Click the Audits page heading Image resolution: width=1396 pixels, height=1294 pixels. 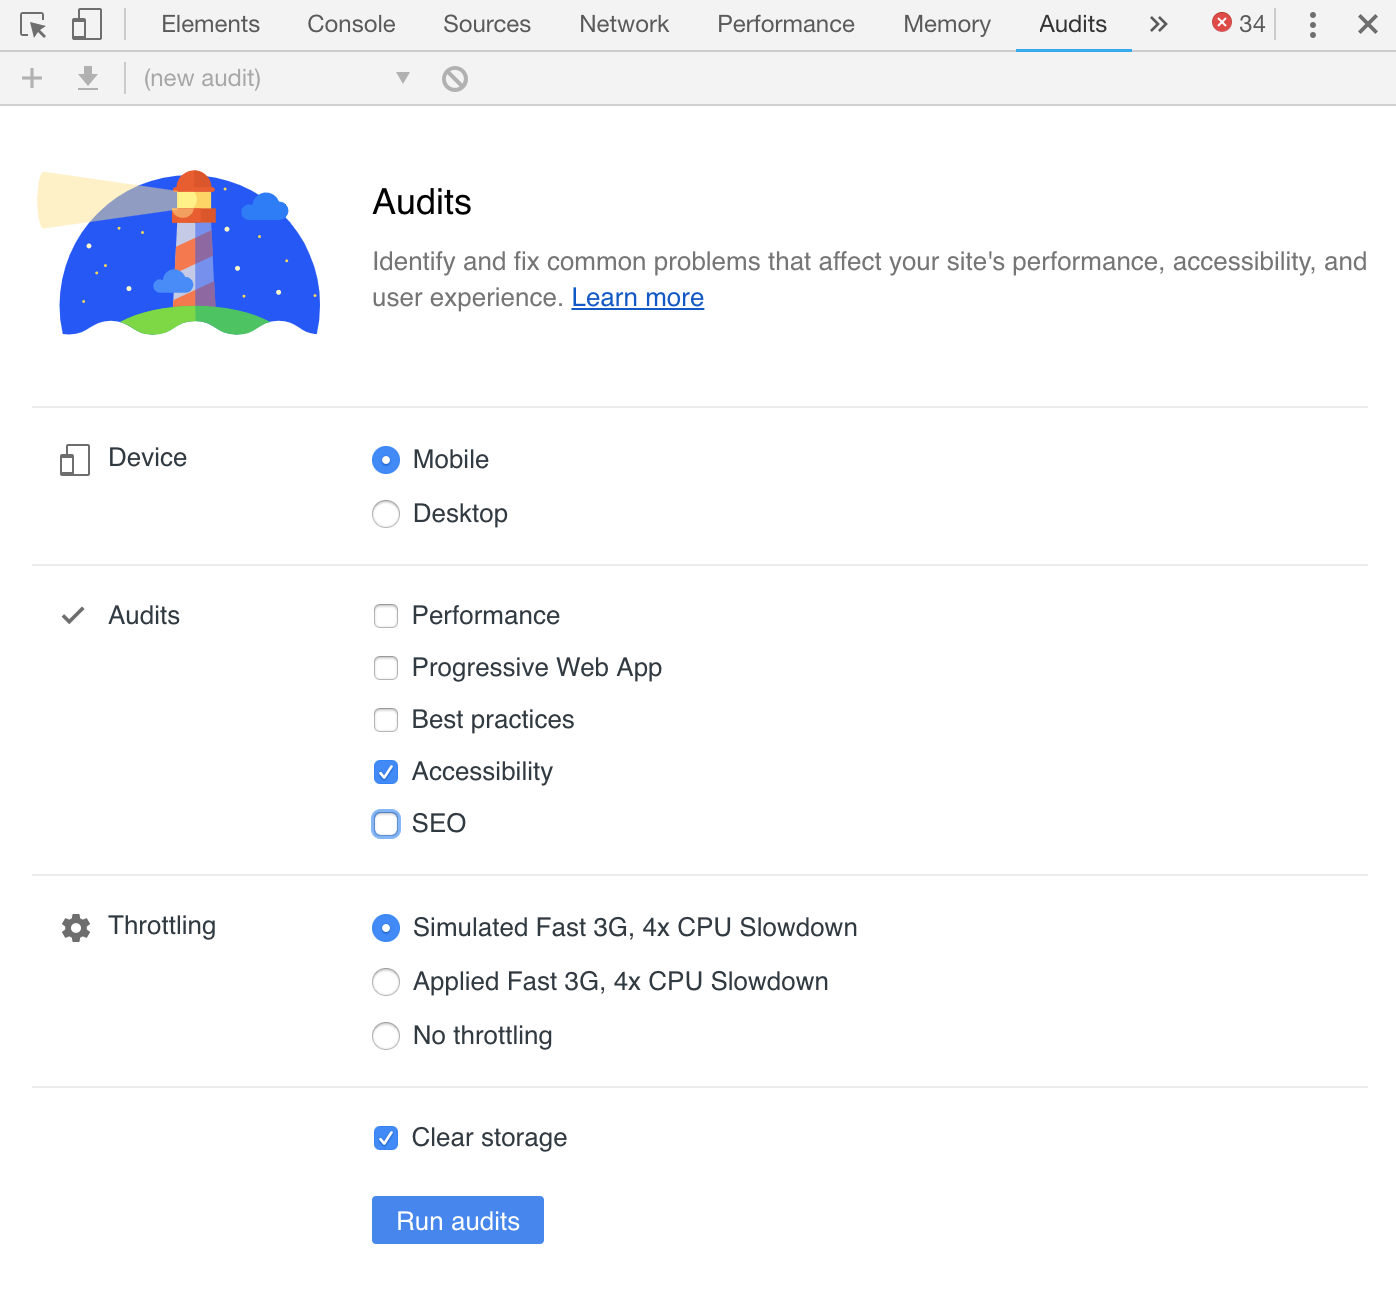[x=422, y=202]
